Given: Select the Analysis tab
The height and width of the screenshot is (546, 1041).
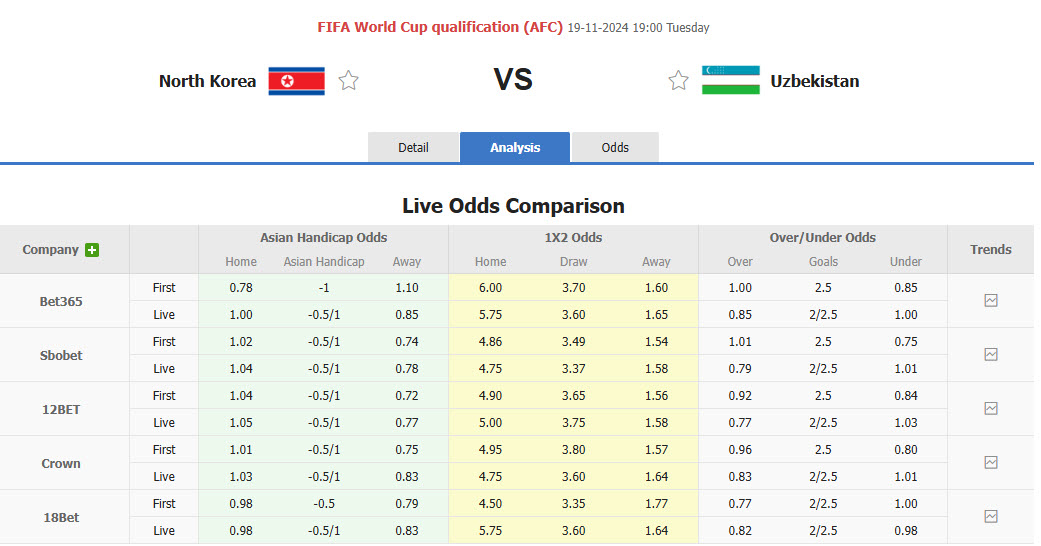Looking at the screenshot, I should pyautogui.click(x=515, y=147).
